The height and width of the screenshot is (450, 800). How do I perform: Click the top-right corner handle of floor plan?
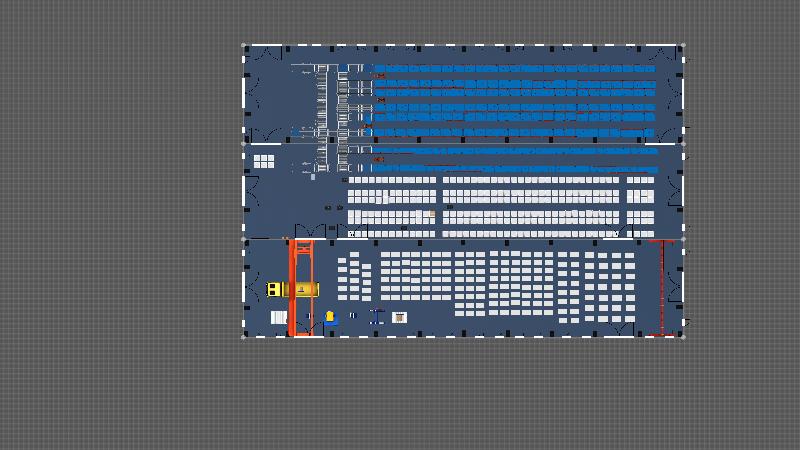682,45
